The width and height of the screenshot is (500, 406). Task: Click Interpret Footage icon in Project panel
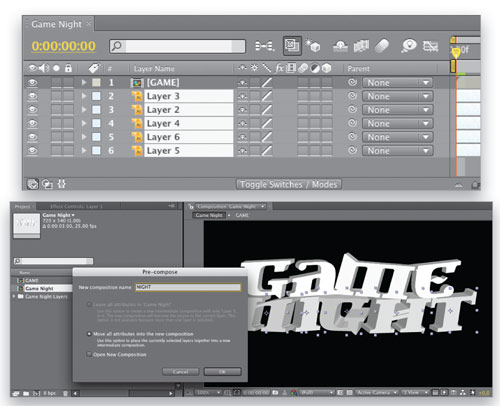15,393
